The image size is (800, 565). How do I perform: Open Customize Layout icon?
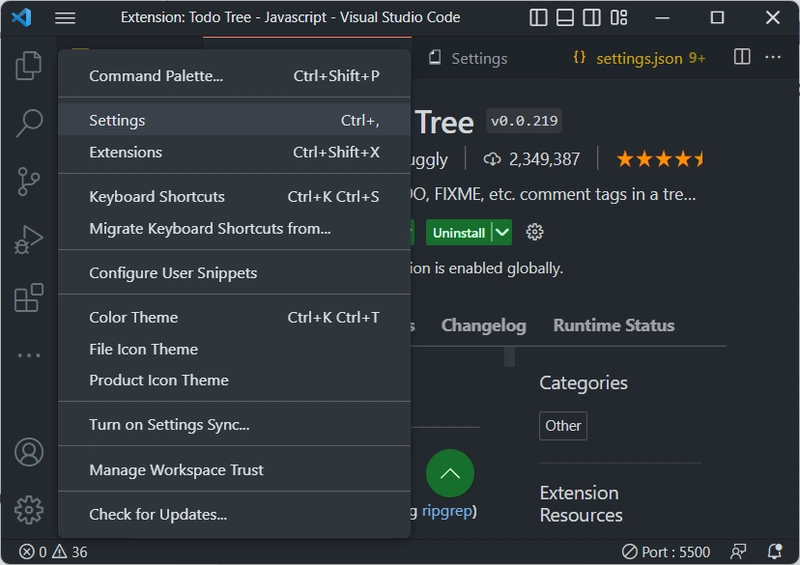click(619, 18)
